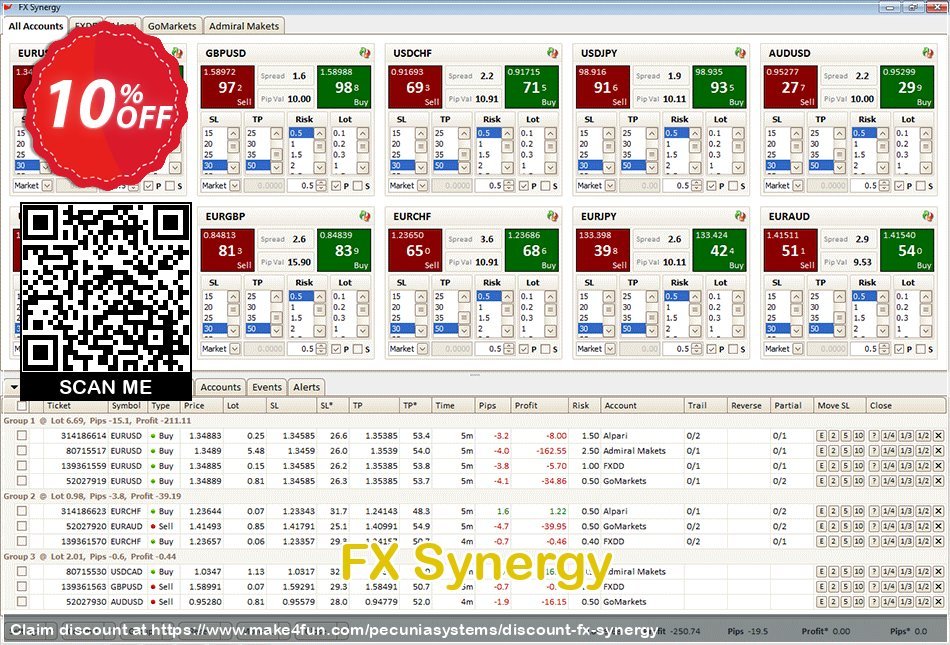Screen dimensions: 950x645
Task: Select 35 in the USDJPY TP list
Action: click(633, 155)
